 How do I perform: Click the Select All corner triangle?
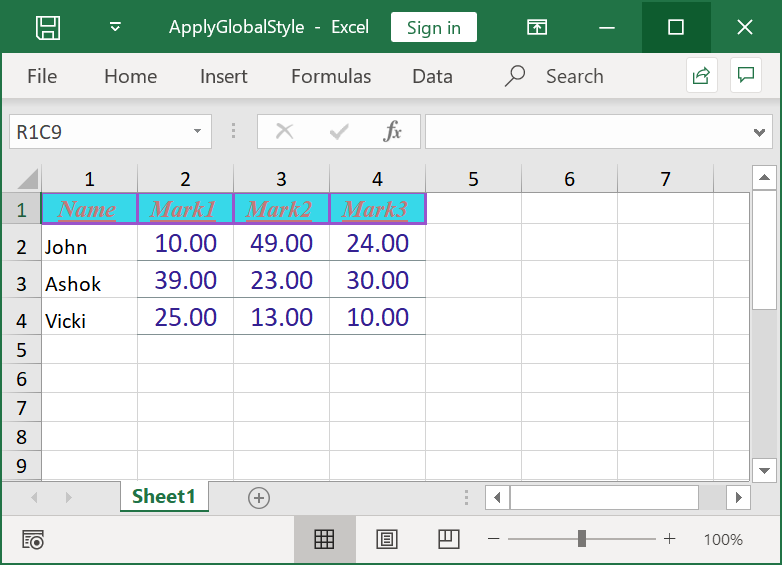point(26,180)
